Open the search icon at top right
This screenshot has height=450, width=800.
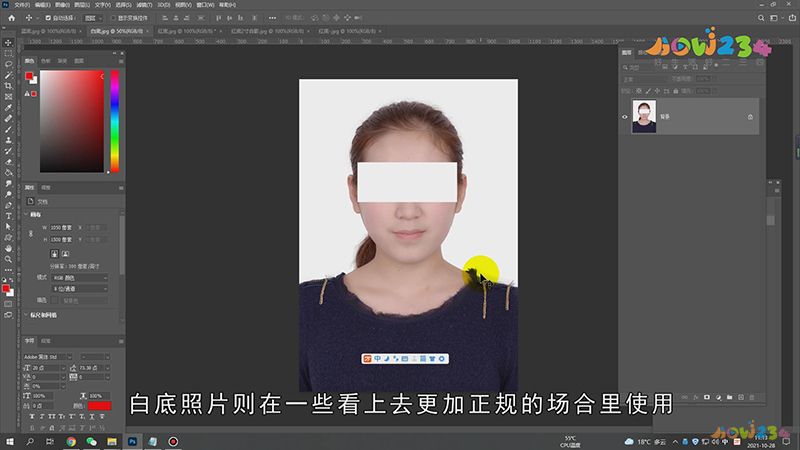click(761, 18)
